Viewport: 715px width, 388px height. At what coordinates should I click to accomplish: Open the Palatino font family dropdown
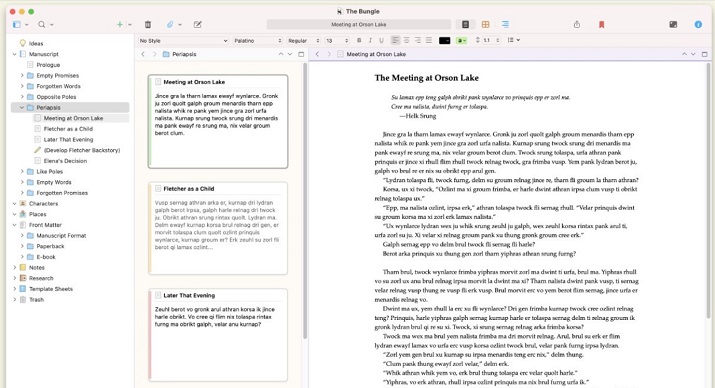coord(258,41)
